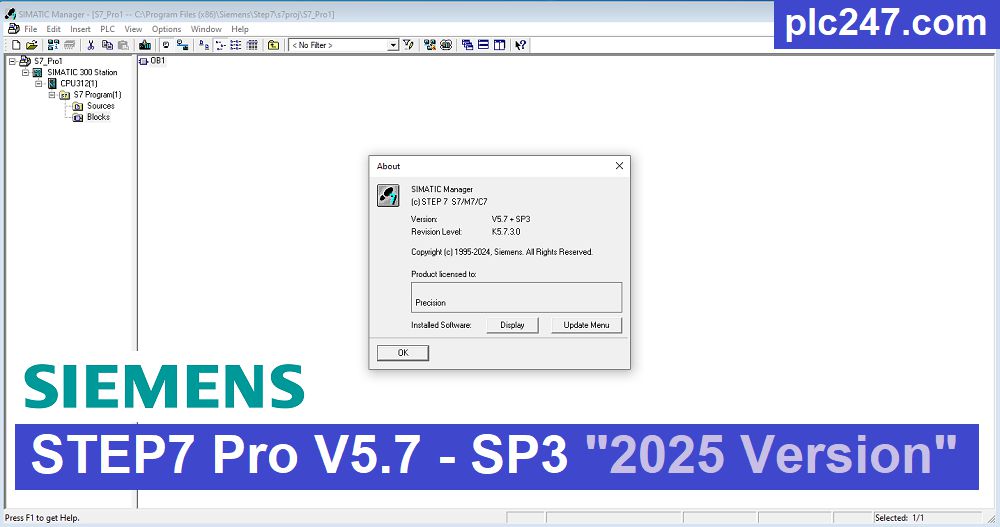Click the revision value 'K5.7.3.0'
Screen dimensions: 1000x527
pyautogui.click(x=506, y=232)
